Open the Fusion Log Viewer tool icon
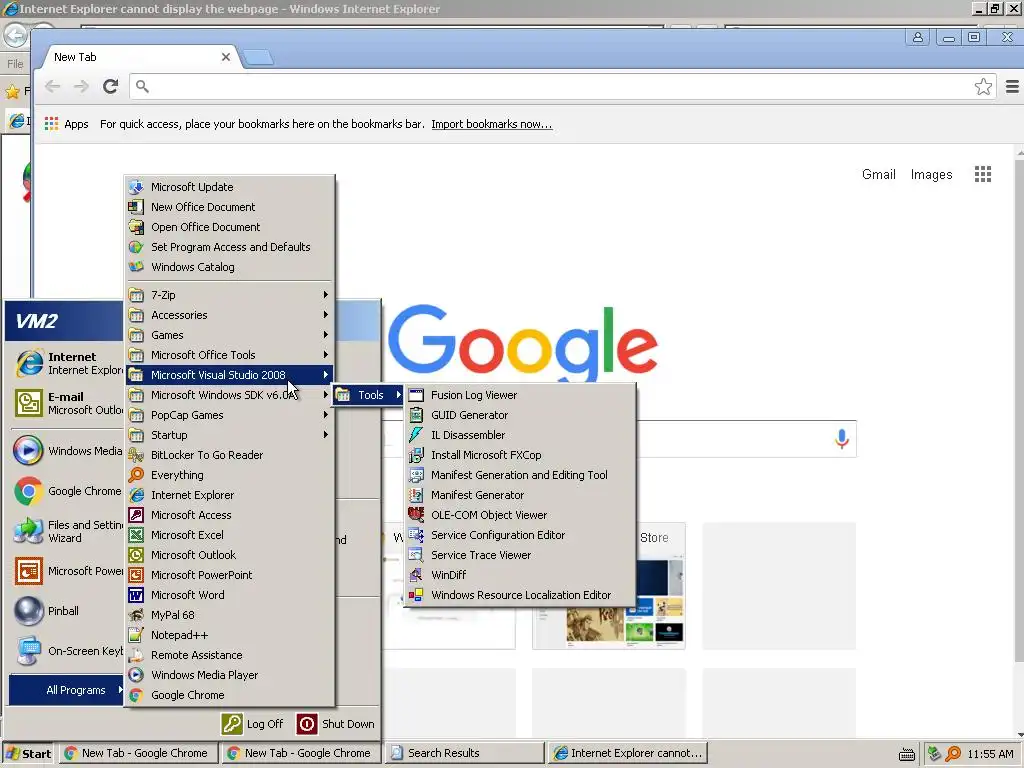The width and height of the screenshot is (1024, 768). (x=416, y=395)
